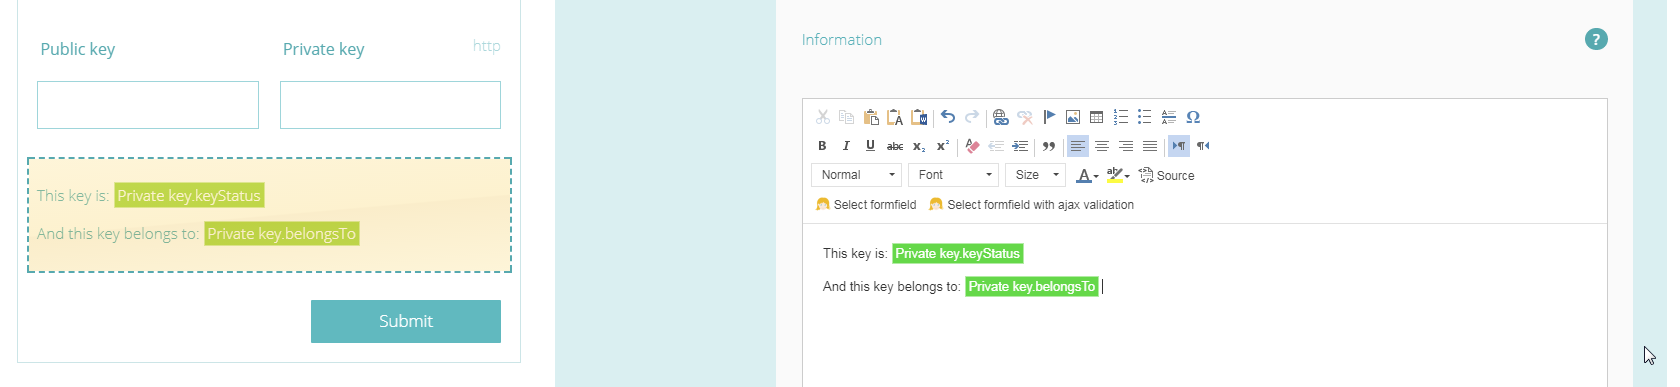Screen dimensions: 1680x387
Task: Align text right
Action: tap(1126, 146)
